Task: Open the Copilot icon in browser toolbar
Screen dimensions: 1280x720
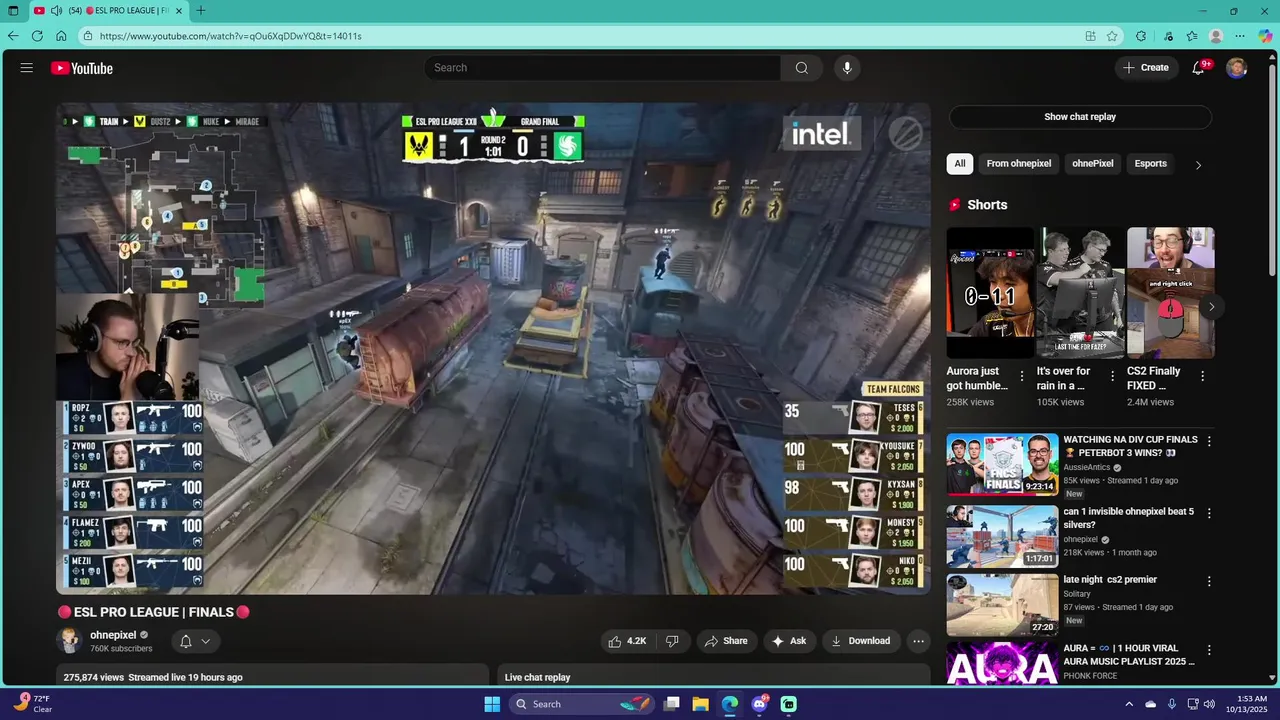Action: tap(1265, 36)
